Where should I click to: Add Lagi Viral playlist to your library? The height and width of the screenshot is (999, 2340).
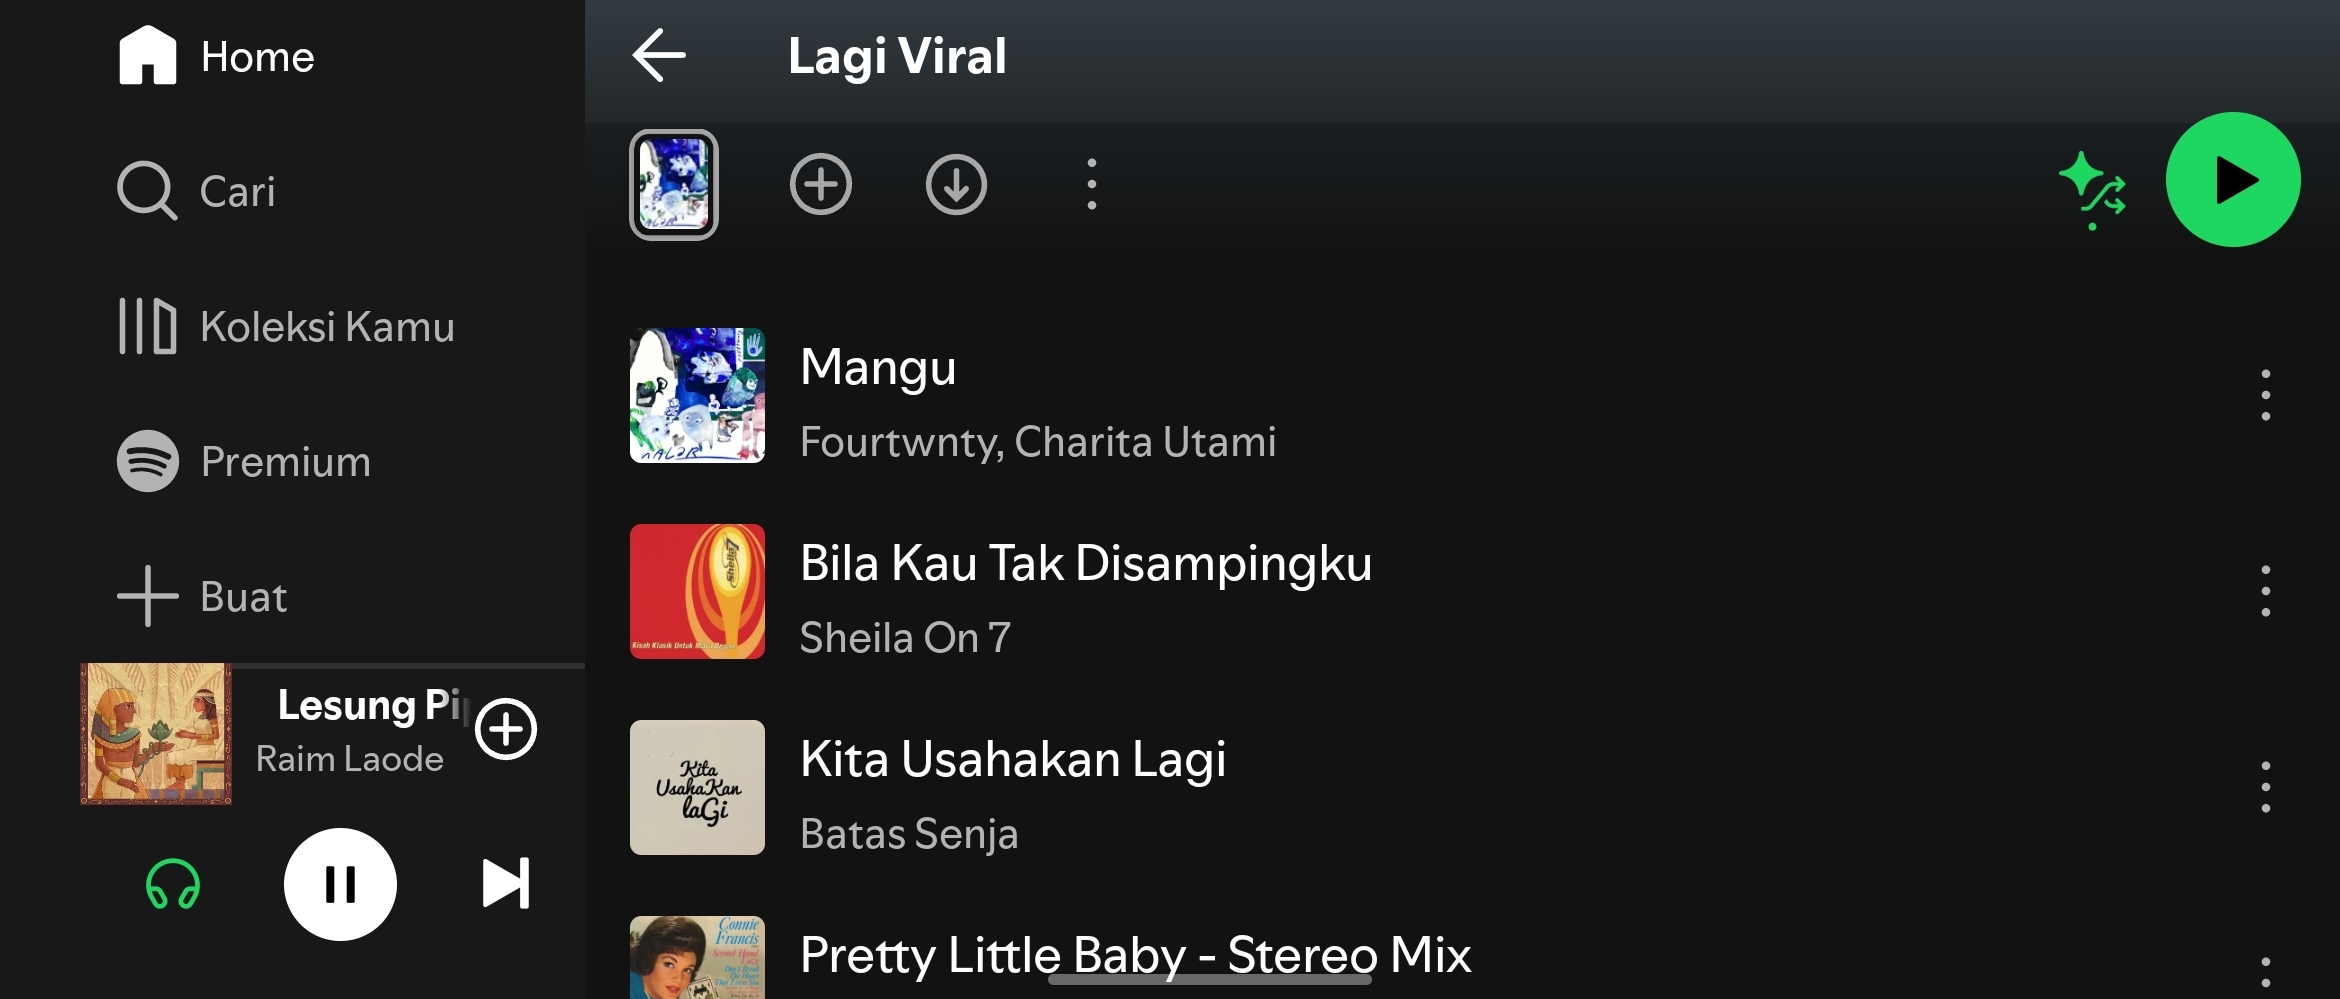coord(821,184)
